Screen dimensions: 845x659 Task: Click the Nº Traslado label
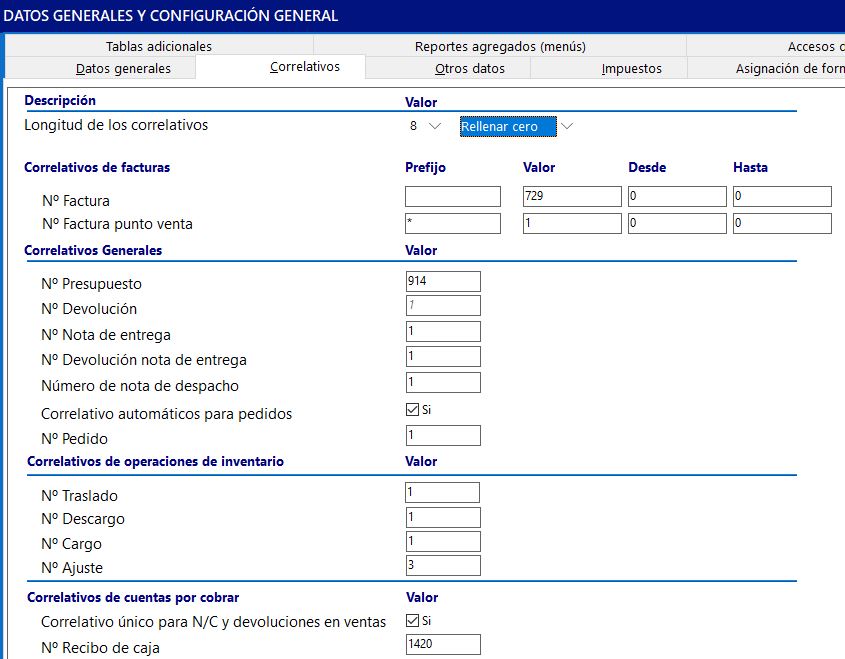point(79,496)
